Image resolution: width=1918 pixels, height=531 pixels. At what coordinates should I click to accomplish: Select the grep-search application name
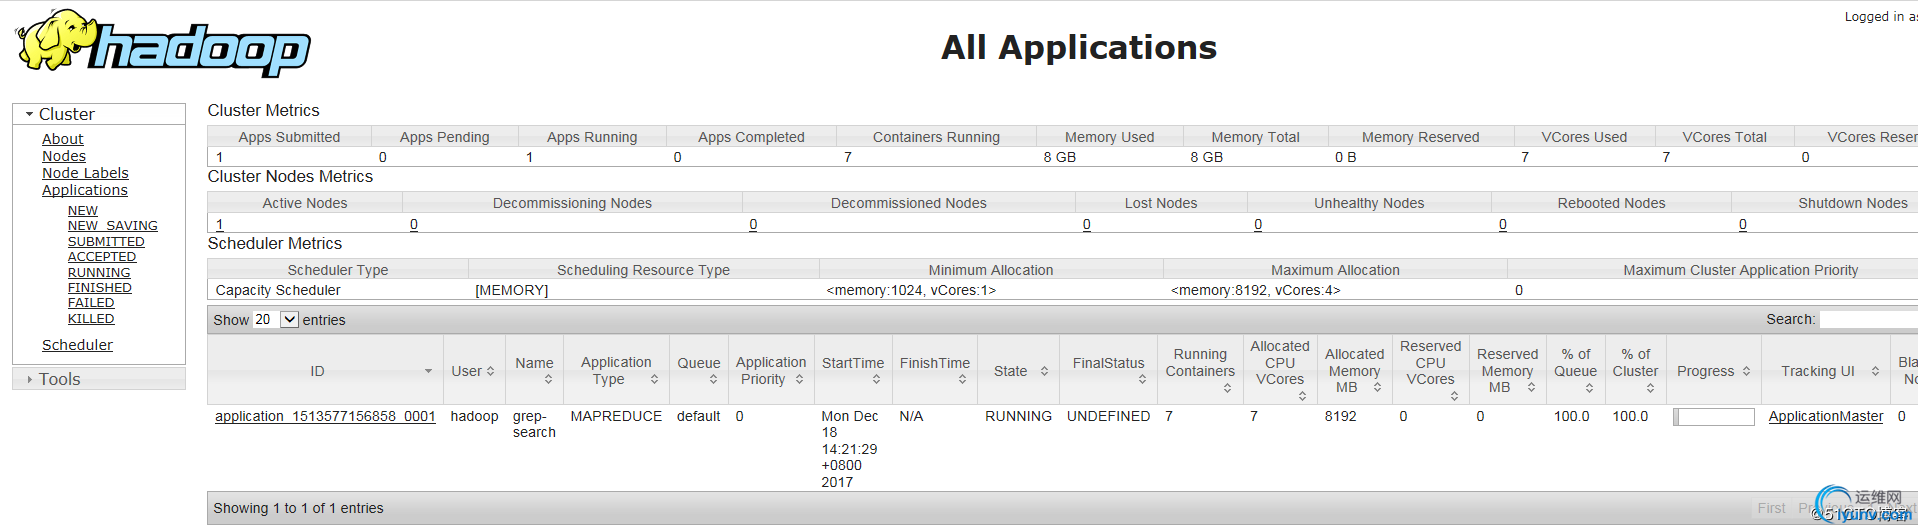click(x=534, y=424)
